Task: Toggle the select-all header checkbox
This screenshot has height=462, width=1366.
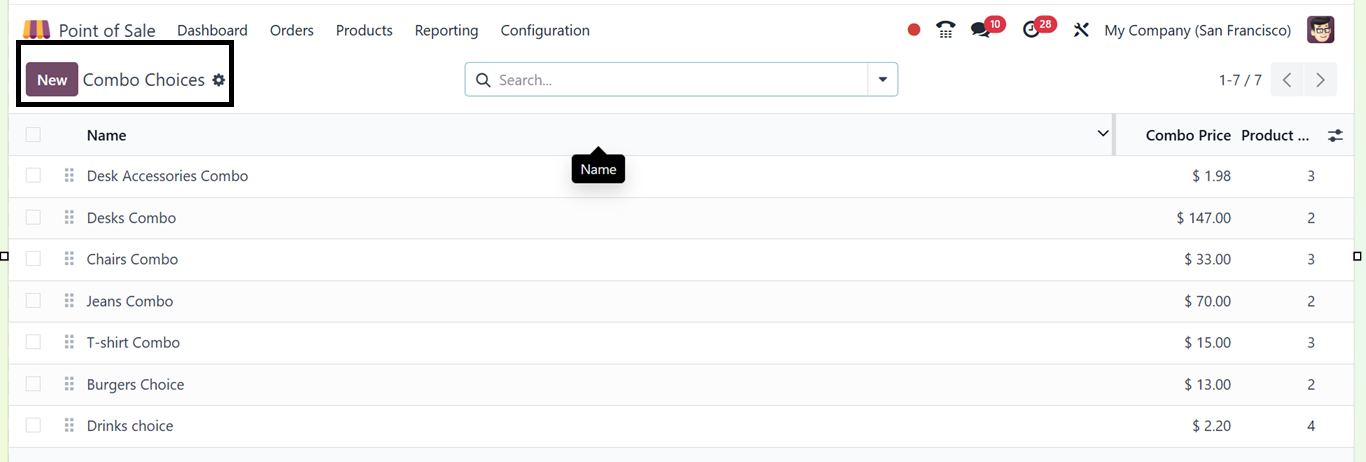Action: click(33, 135)
